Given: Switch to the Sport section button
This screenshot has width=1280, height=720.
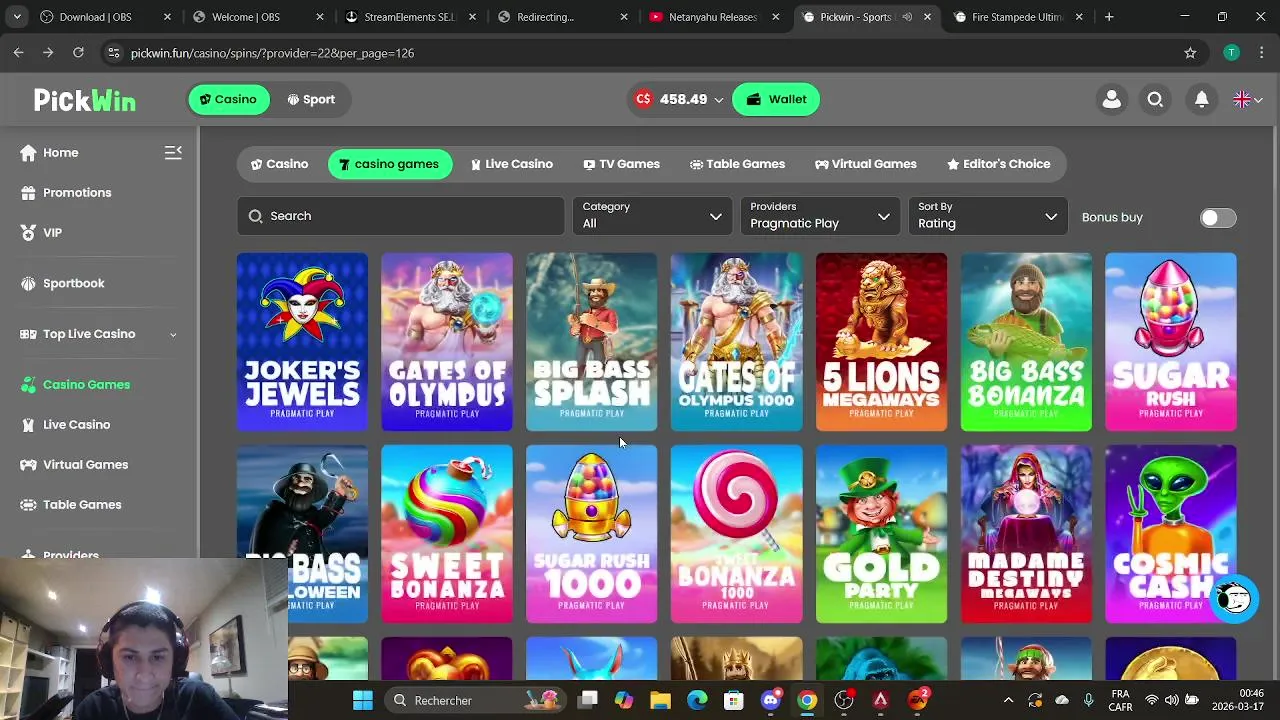Looking at the screenshot, I should (x=311, y=99).
